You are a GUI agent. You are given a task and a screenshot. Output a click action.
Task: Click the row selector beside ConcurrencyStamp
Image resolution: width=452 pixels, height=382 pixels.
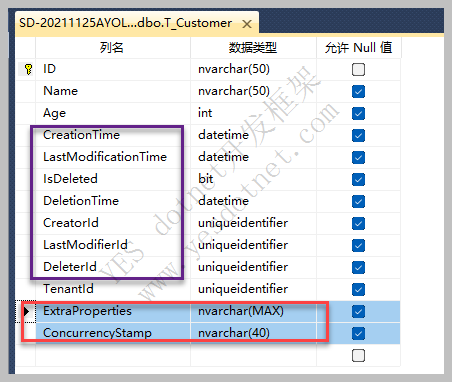[25, 333]
